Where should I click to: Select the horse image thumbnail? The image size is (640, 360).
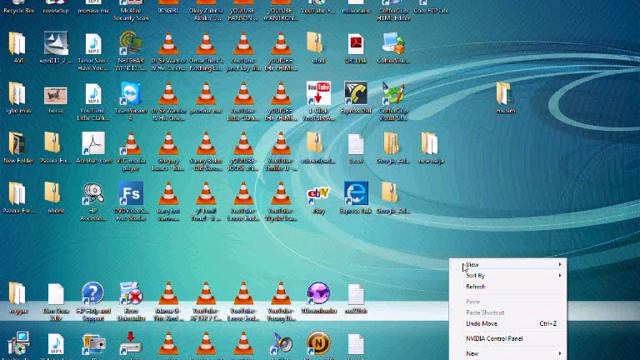pos(56,96)
